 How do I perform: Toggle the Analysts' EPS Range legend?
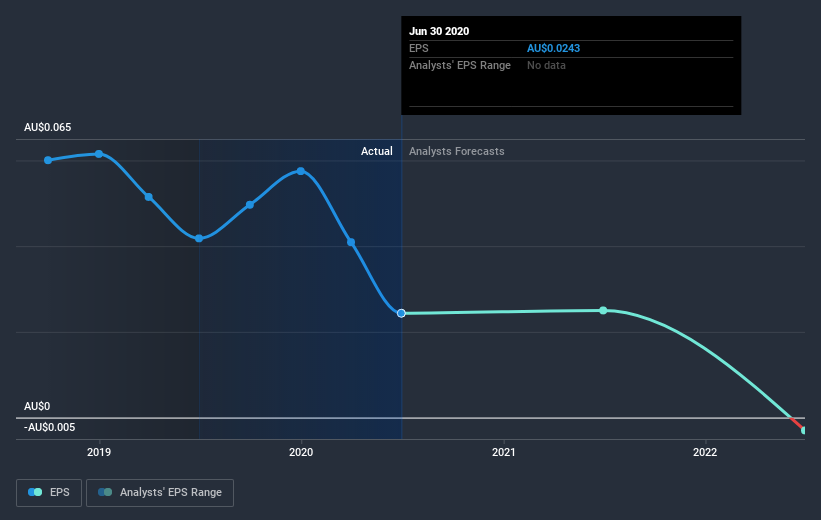[160, 492]
